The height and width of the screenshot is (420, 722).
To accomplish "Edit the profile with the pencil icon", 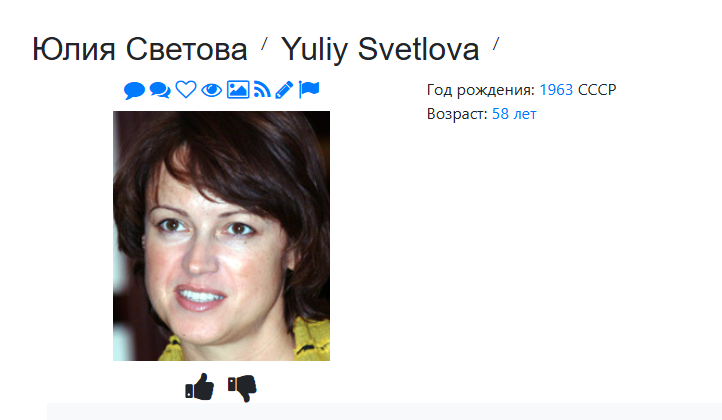I will 284,90.
